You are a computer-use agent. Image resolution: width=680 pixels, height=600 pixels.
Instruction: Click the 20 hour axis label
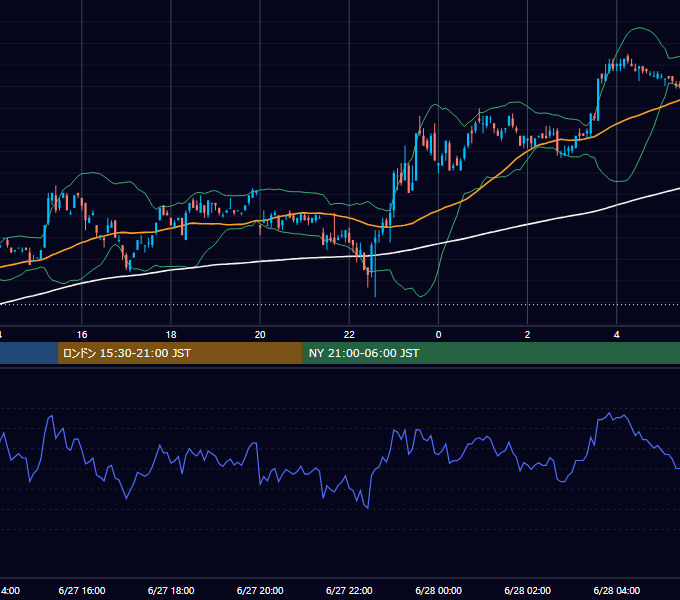tap(260, 335)
